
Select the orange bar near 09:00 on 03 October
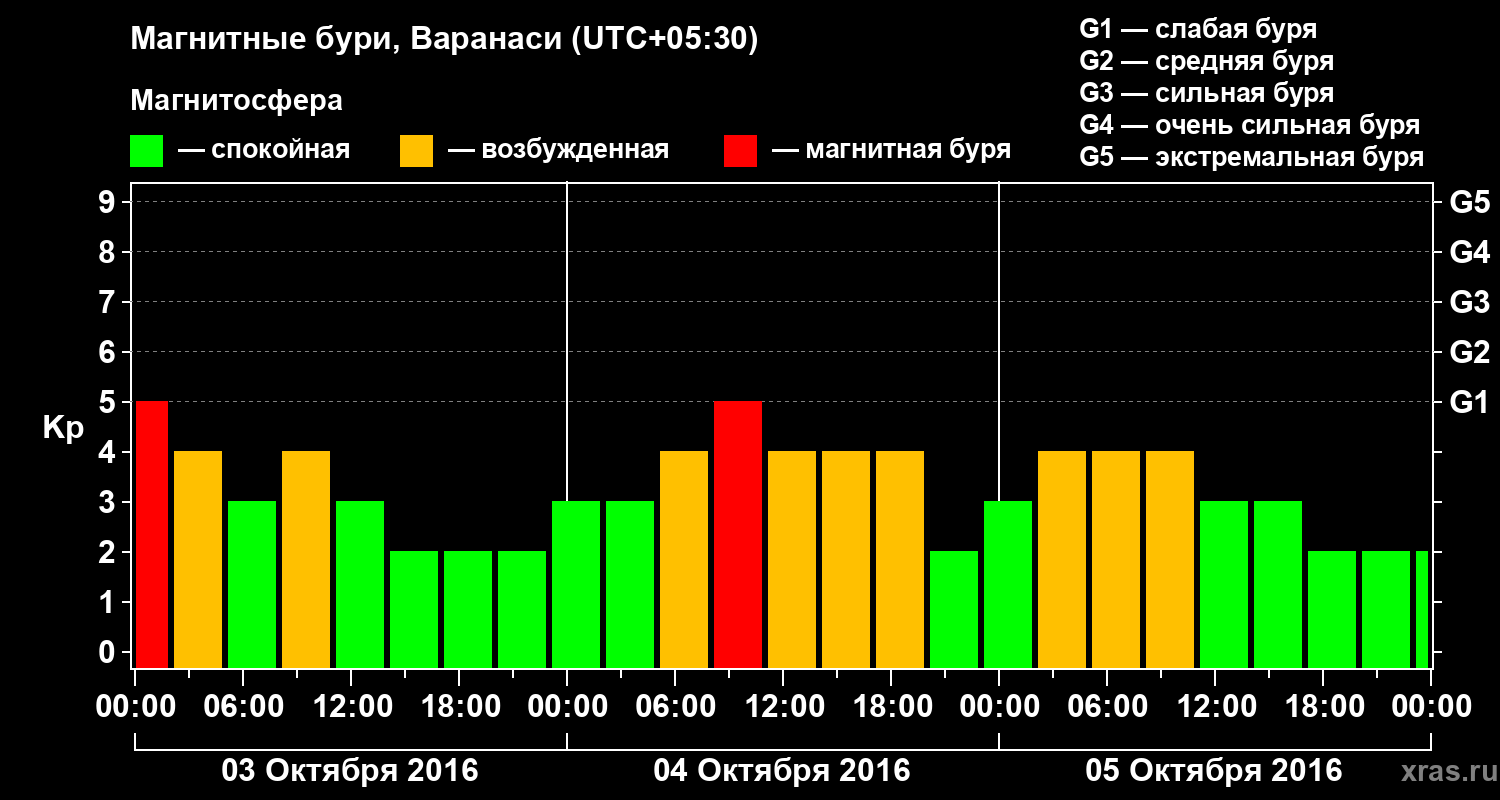(306, 559)
